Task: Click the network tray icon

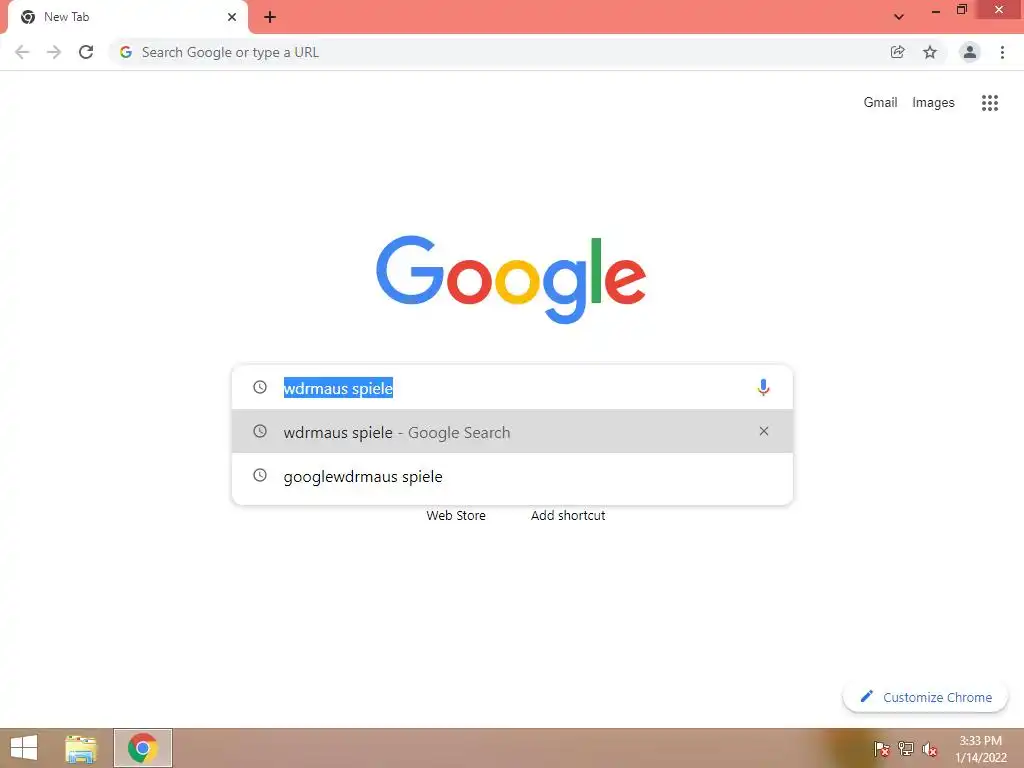Action: [906, 748]
